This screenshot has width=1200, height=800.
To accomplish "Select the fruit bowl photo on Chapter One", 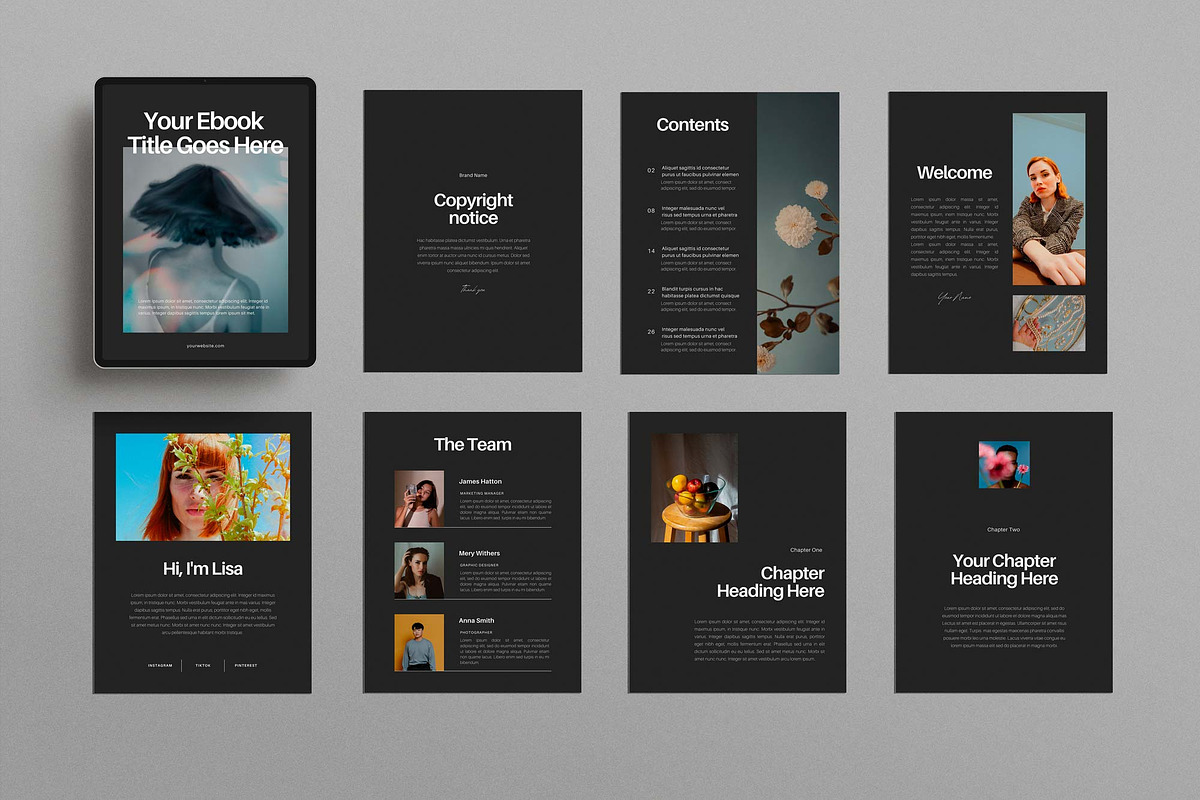I will [694, 485].
